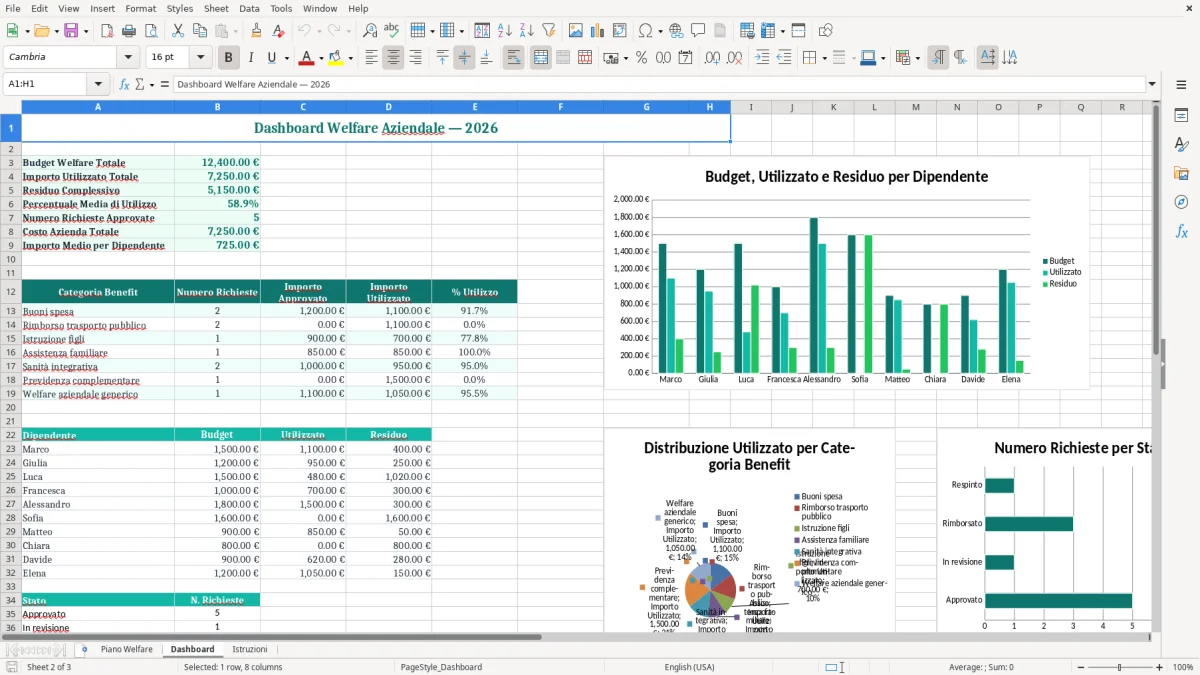Open background color dropdown arrow

pyautogui.click(x=350, y=58)
